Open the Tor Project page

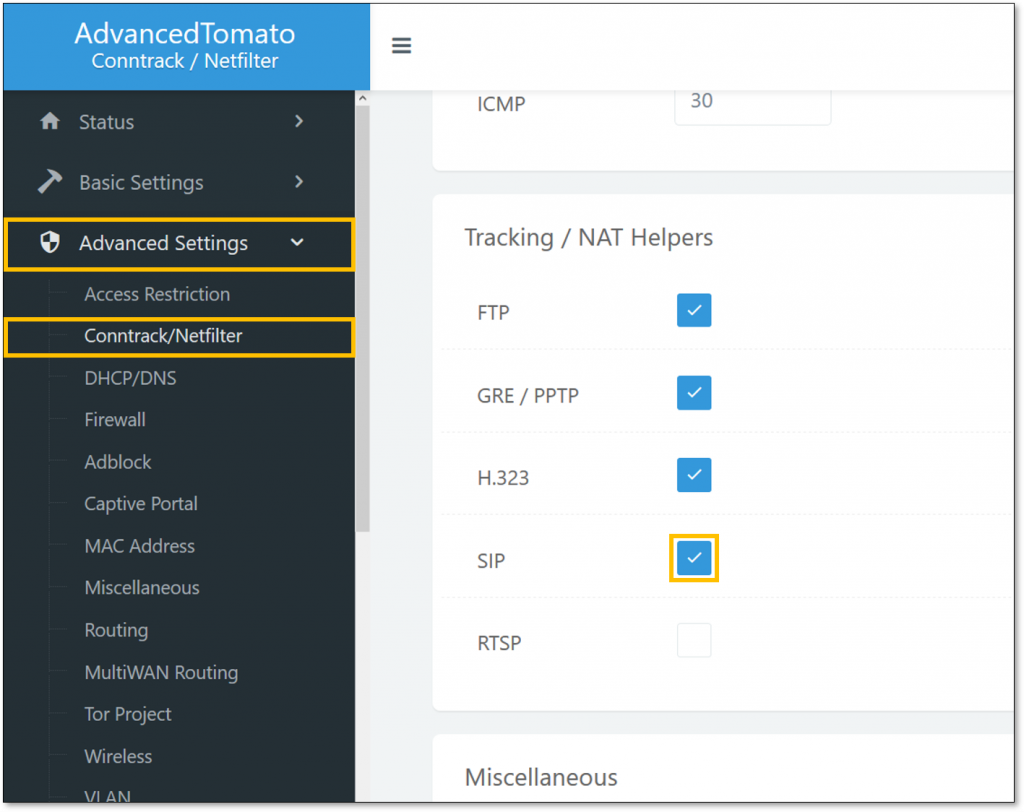[128, 714]
